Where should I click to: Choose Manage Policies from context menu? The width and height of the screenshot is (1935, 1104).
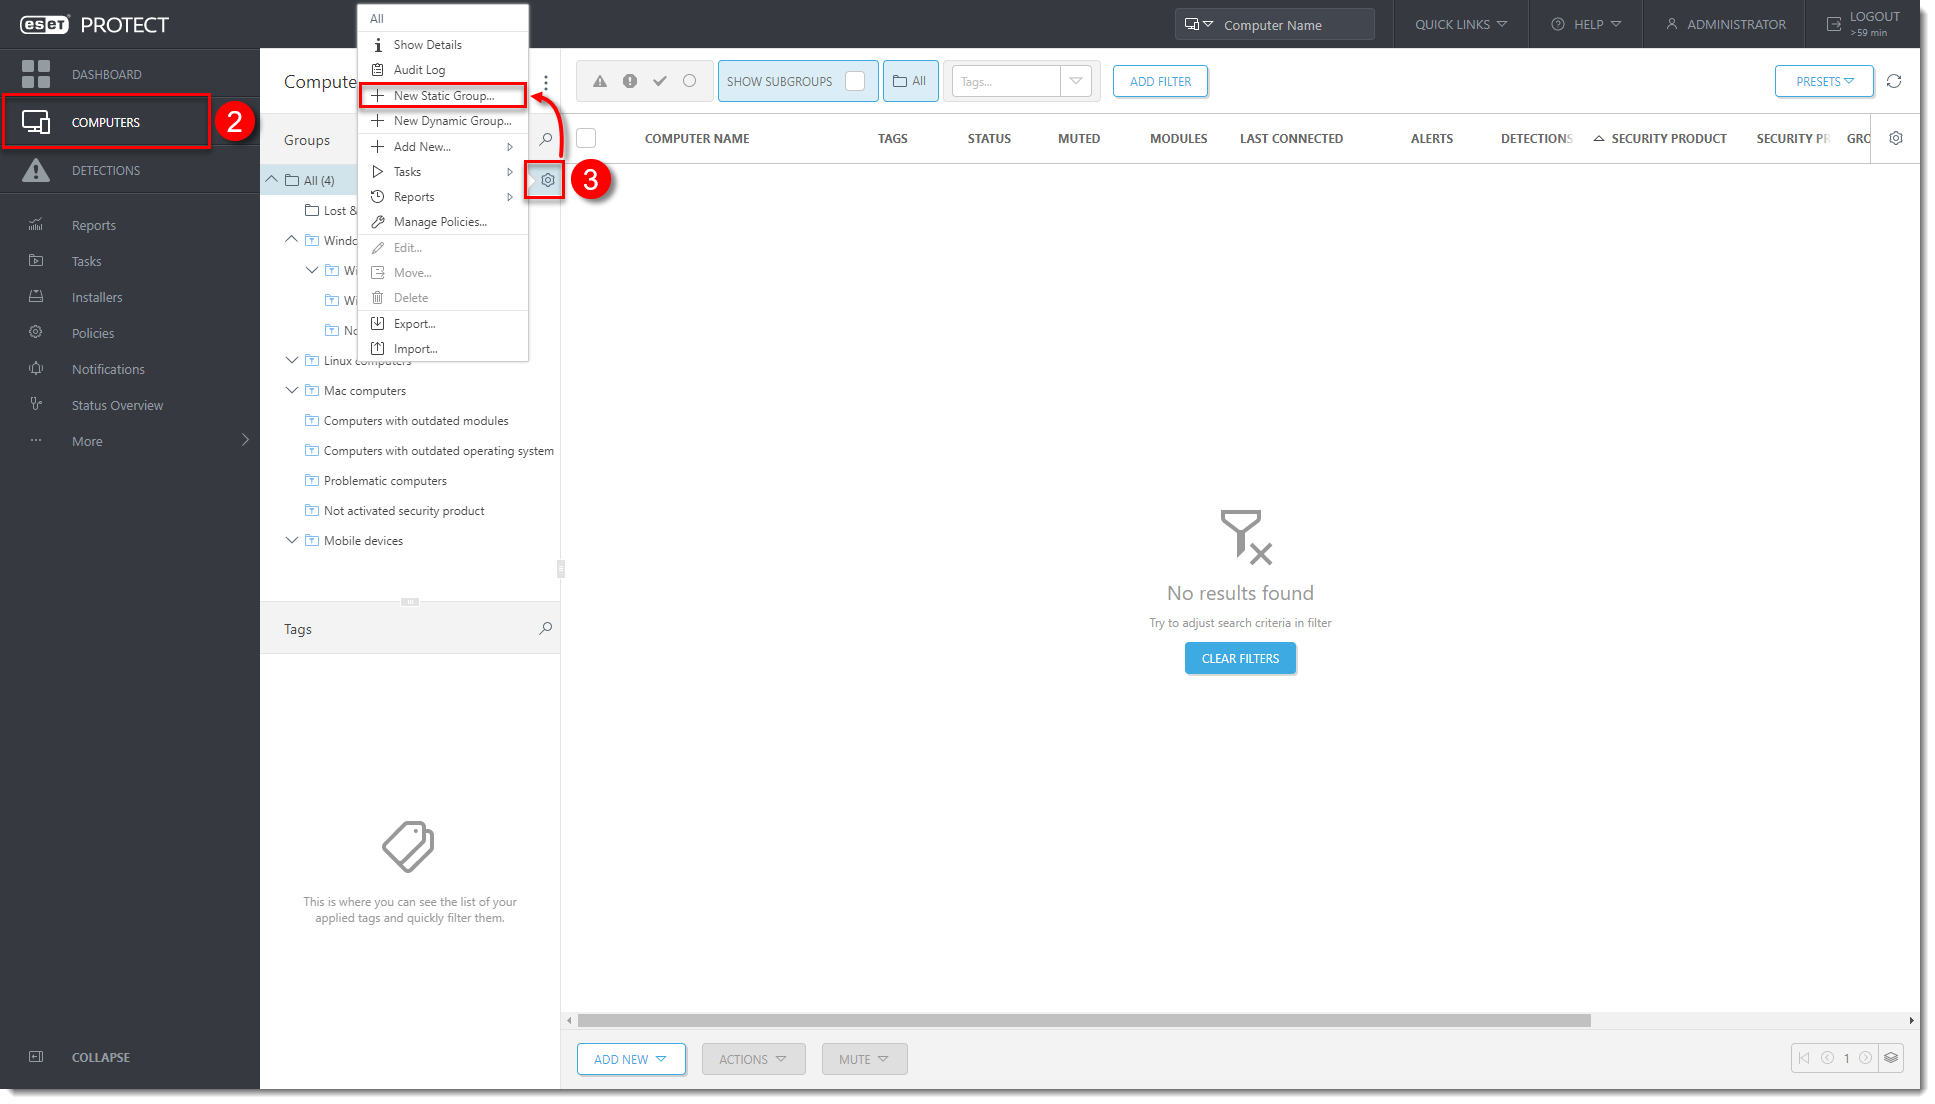click(439, 222)
